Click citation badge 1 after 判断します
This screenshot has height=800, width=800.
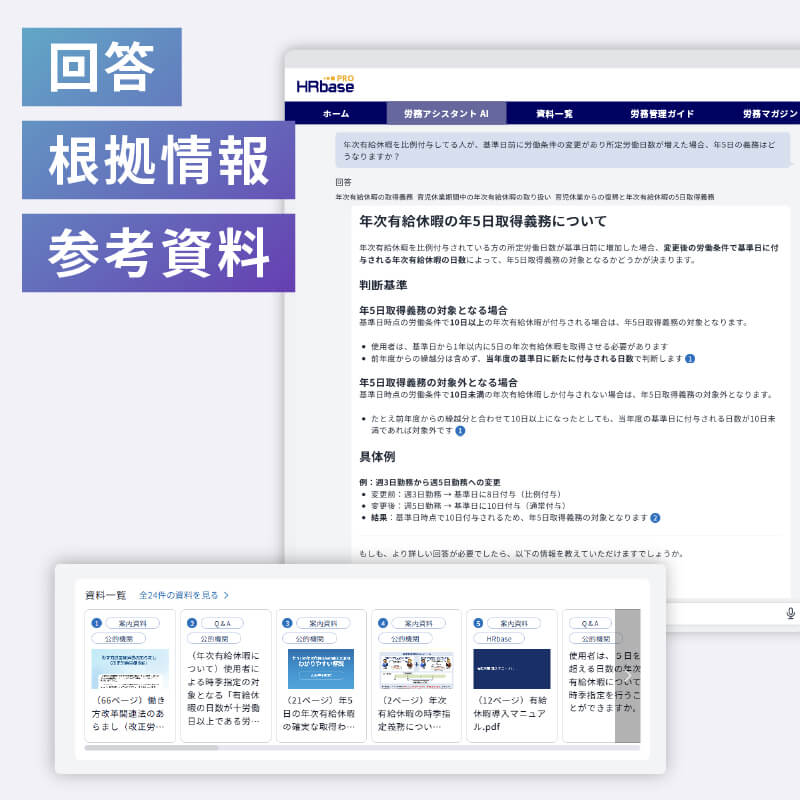(x=690, y=358)
